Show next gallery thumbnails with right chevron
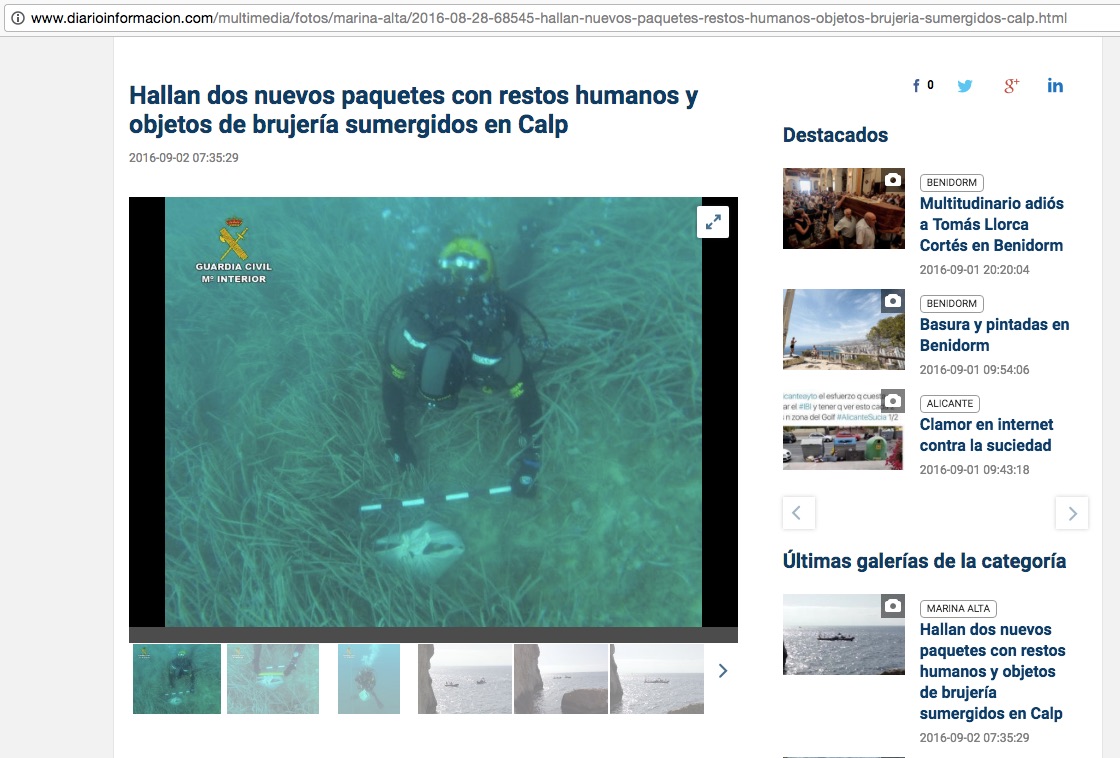Image resolution: width=1120 pixels, height=758 pixels. pos(723,671)
